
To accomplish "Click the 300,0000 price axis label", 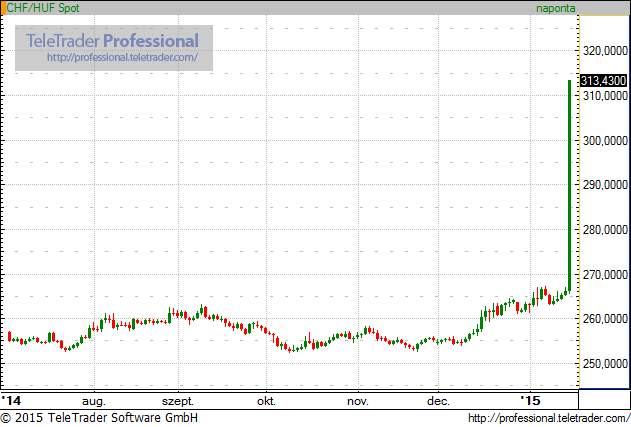I will tap(605, 141).
